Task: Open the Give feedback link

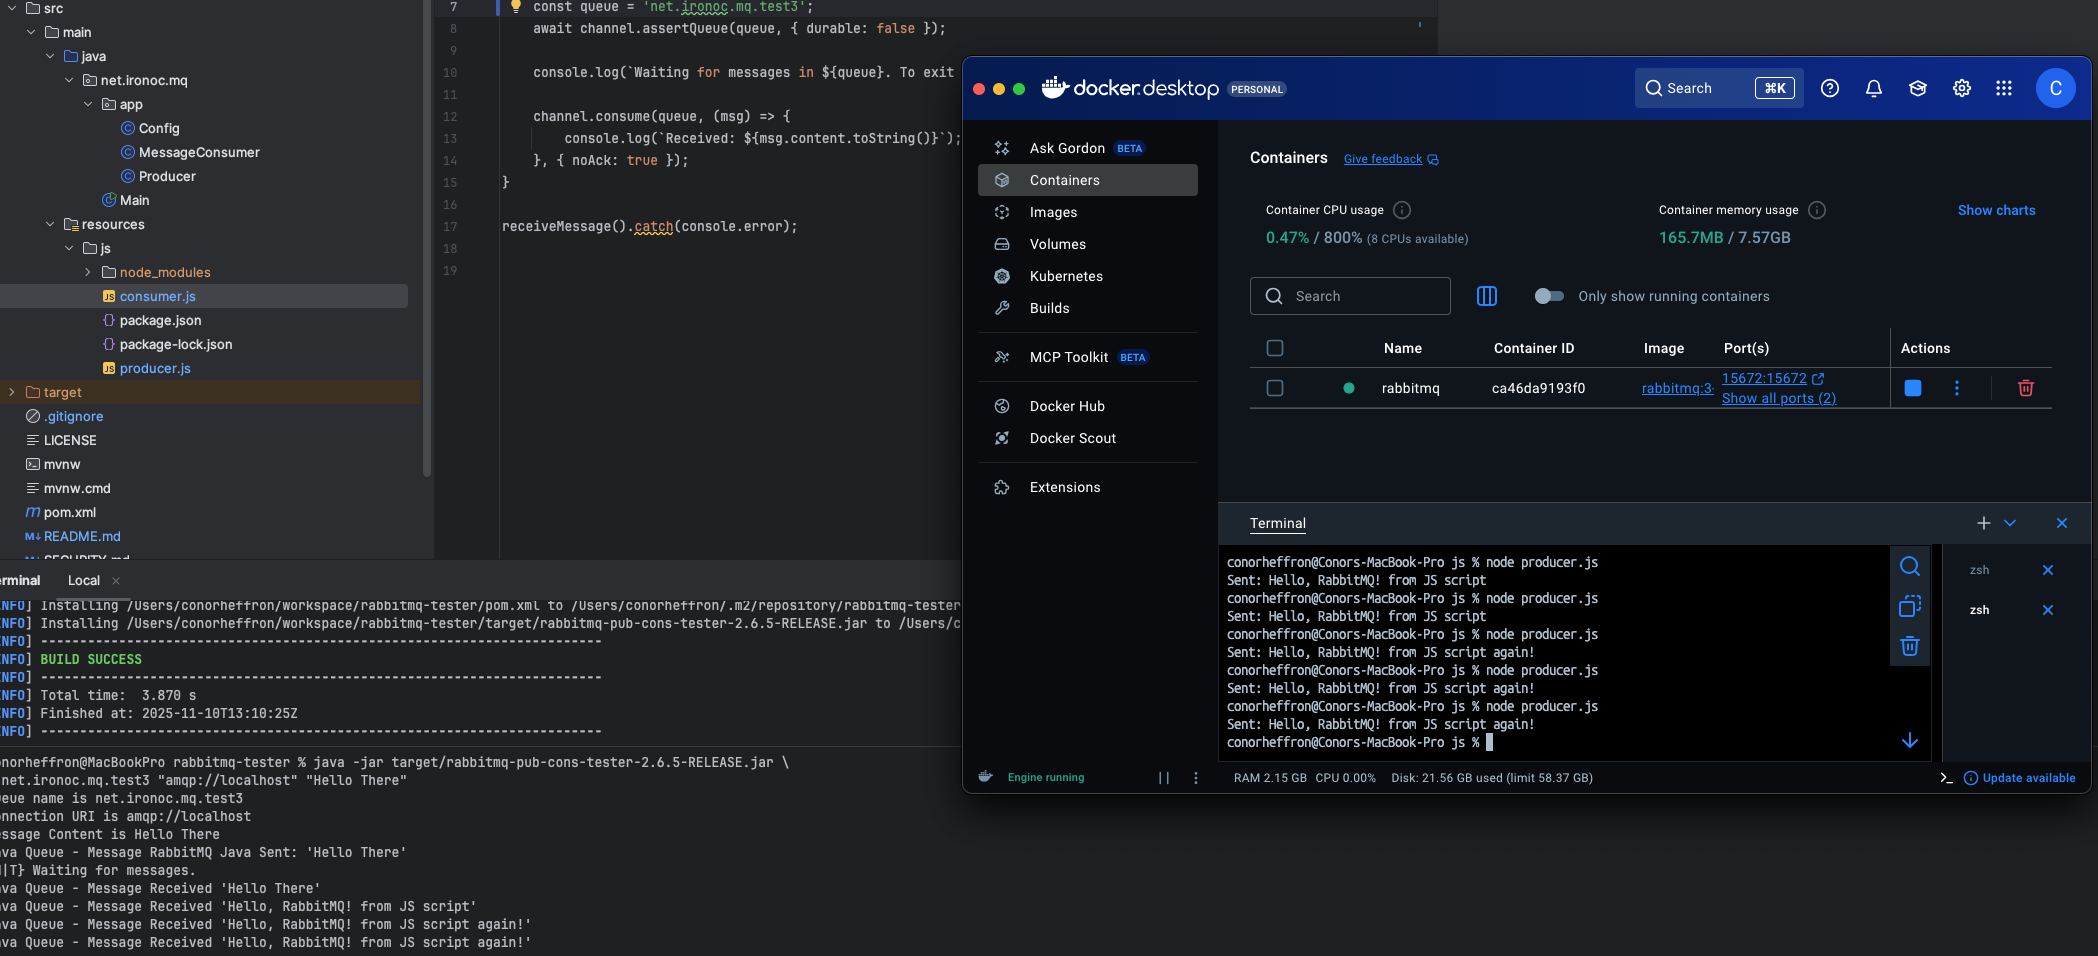Action: 1383,159
